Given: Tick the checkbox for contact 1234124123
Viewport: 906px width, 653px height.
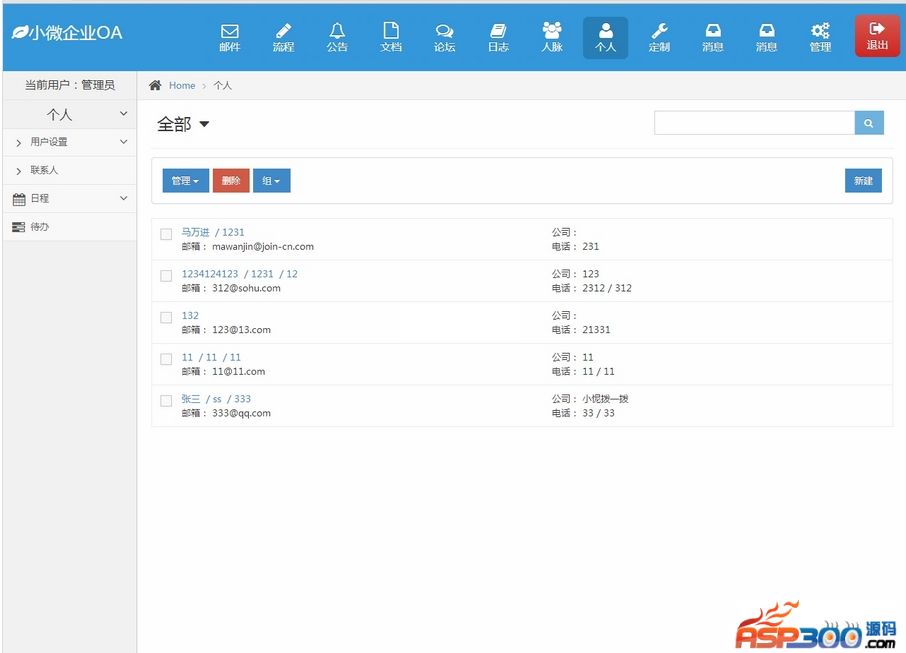Looking at the screenshot, I should point(166,276).
